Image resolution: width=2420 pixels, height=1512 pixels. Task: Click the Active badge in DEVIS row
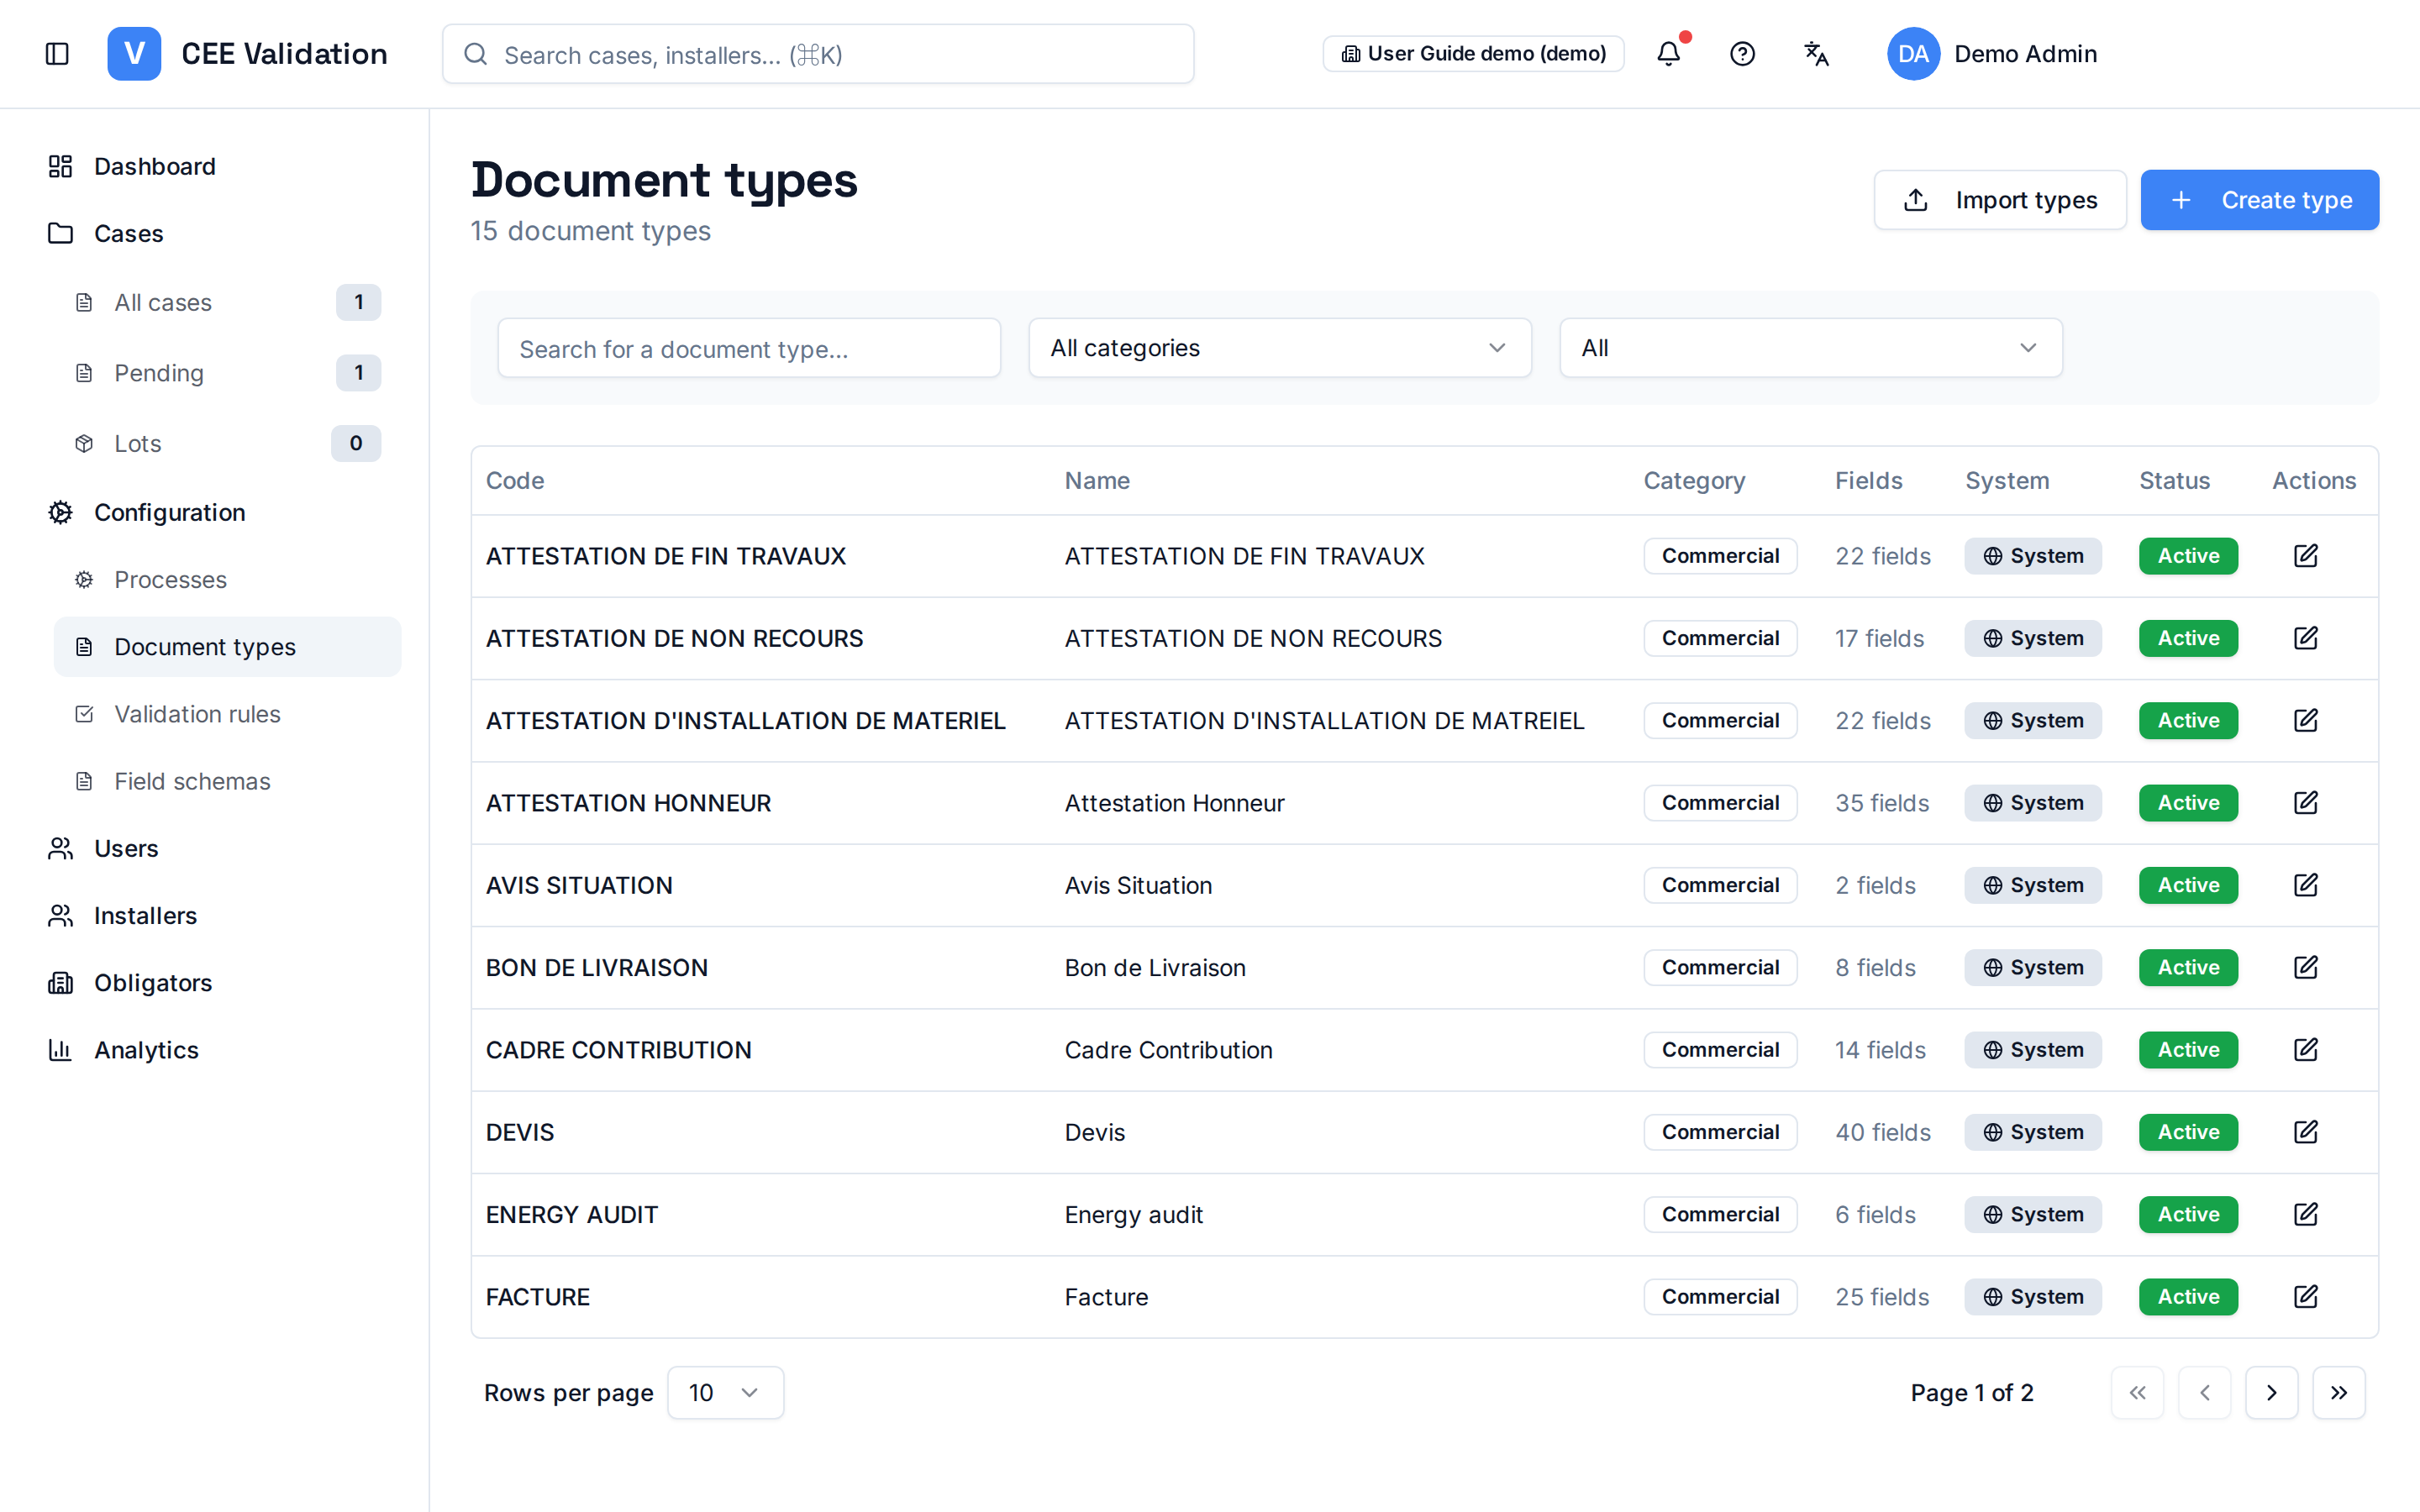click(2188, 1132)
